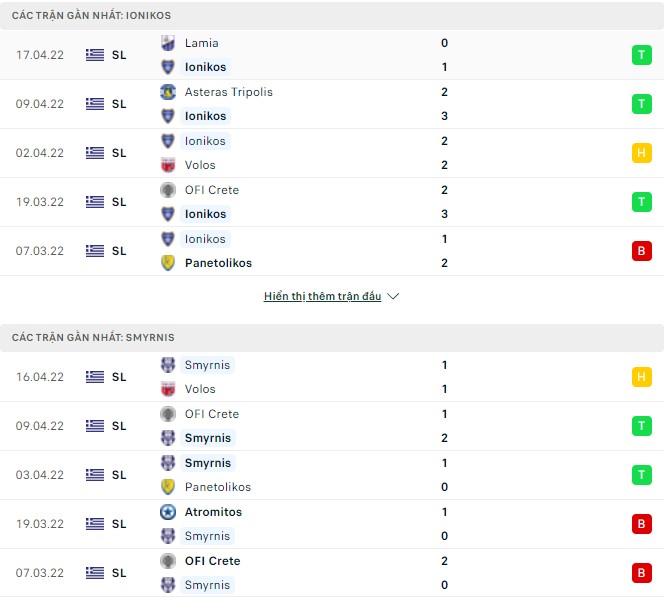Click the Volos crest under Ionikos on 02.04.22
The image size is (670, 598).
168,165
